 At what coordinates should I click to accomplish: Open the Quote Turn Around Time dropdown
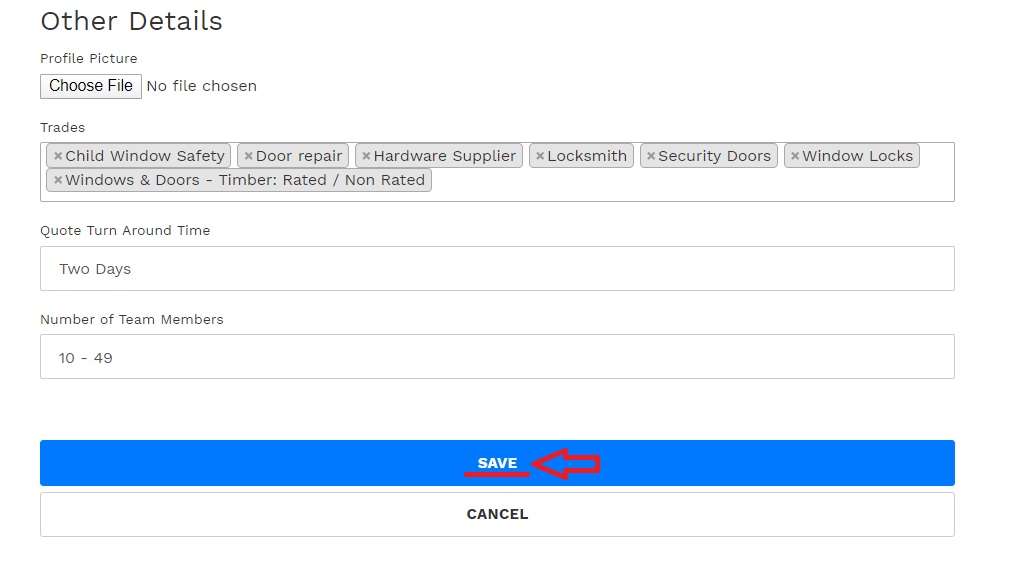pos(497,269)
